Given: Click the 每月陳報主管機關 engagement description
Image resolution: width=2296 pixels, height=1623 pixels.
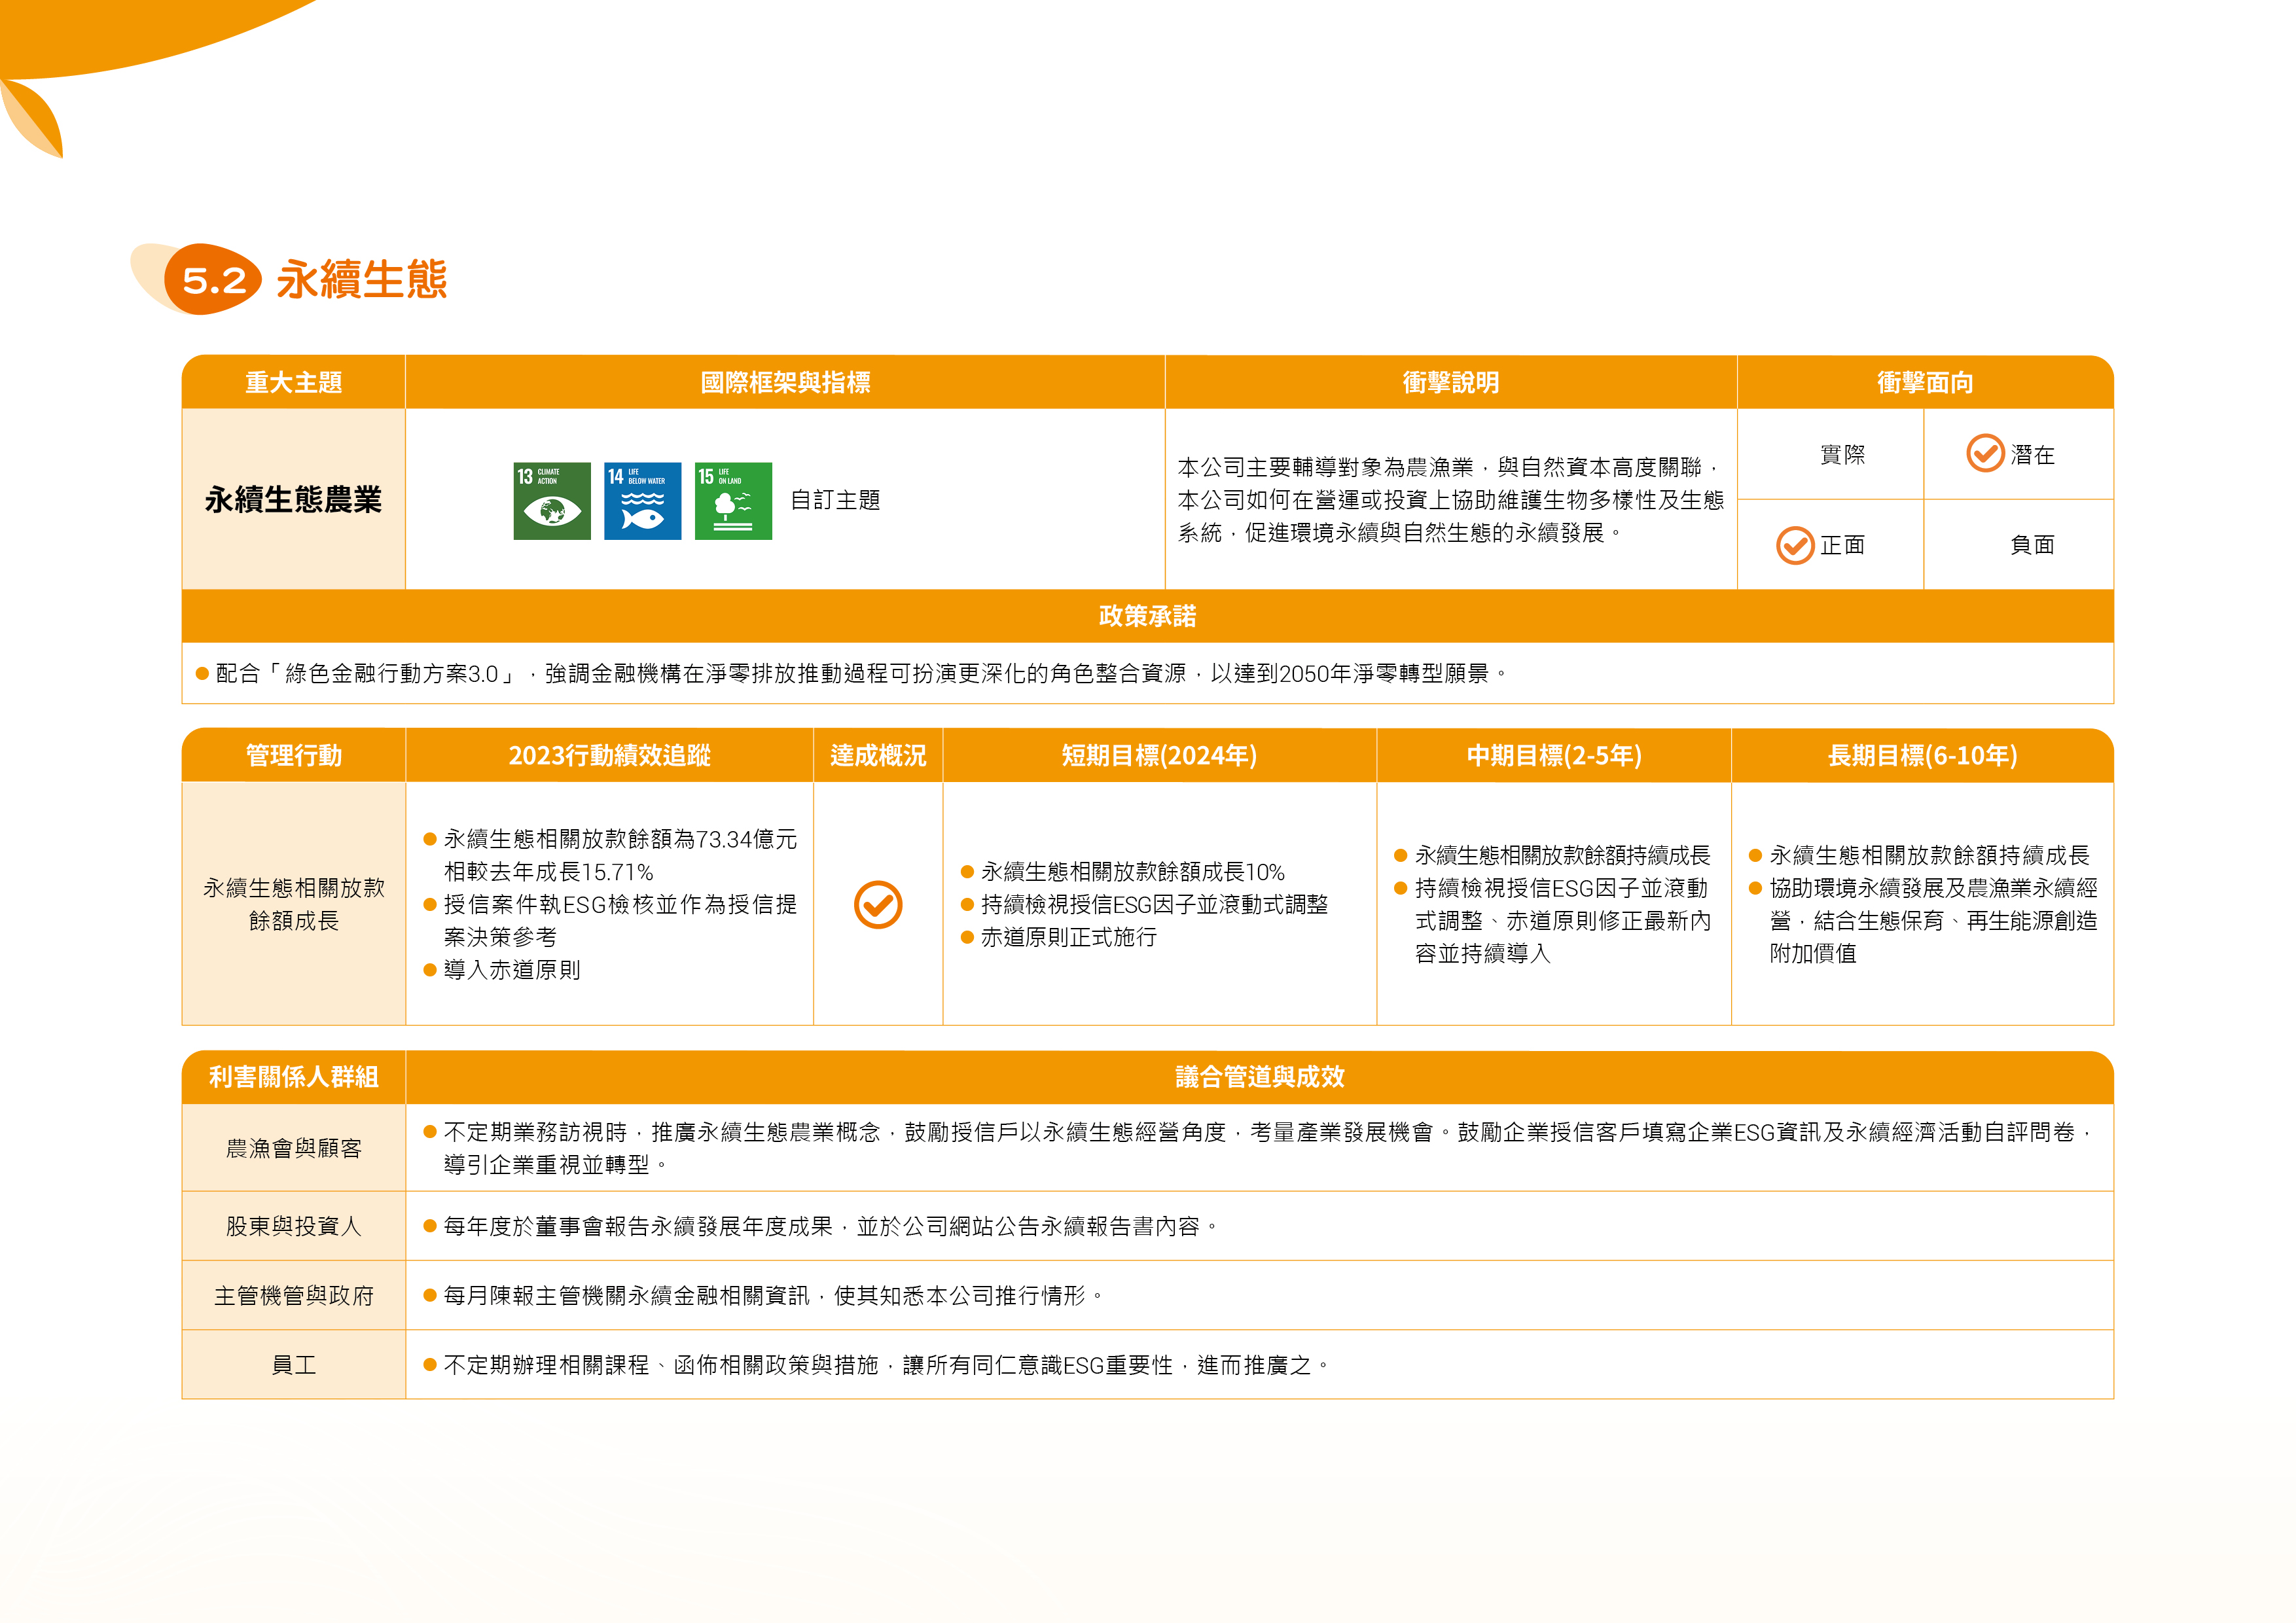Looking at the screenshot, I should pyautogui.click(x=764, y=1295).
